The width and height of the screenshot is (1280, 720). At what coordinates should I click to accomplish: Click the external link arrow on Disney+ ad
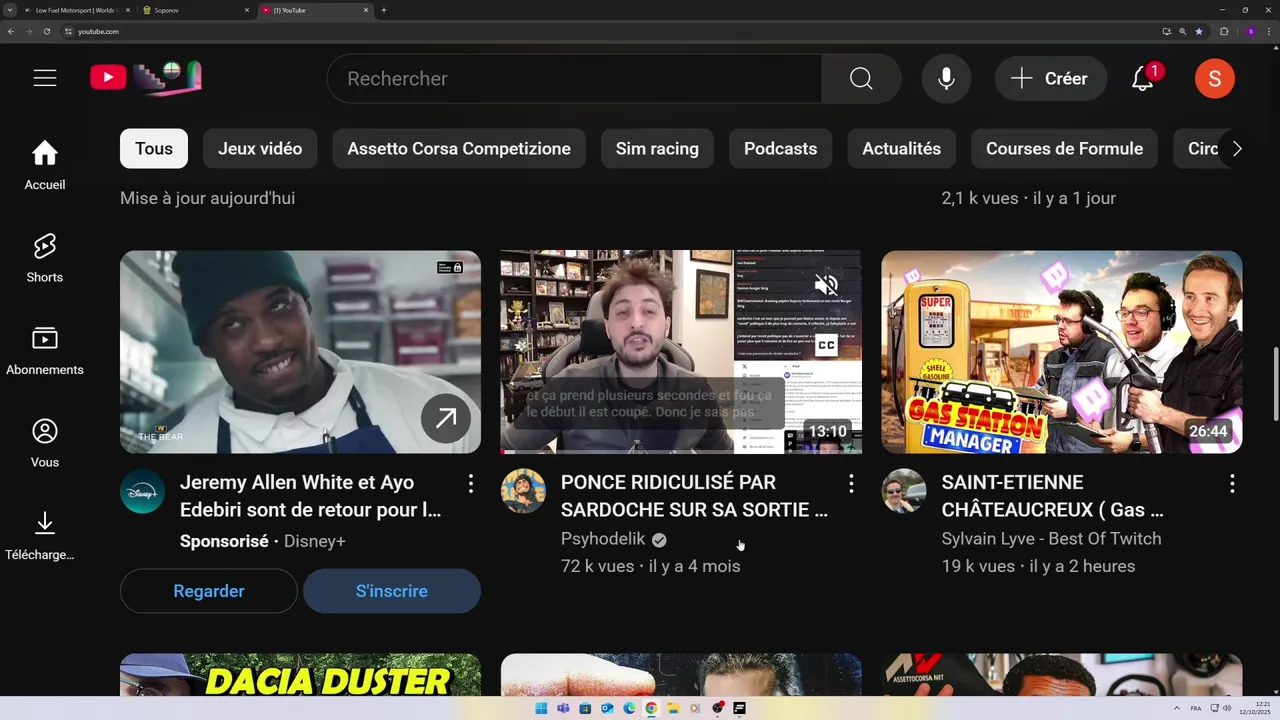click(x=446, y=418)
